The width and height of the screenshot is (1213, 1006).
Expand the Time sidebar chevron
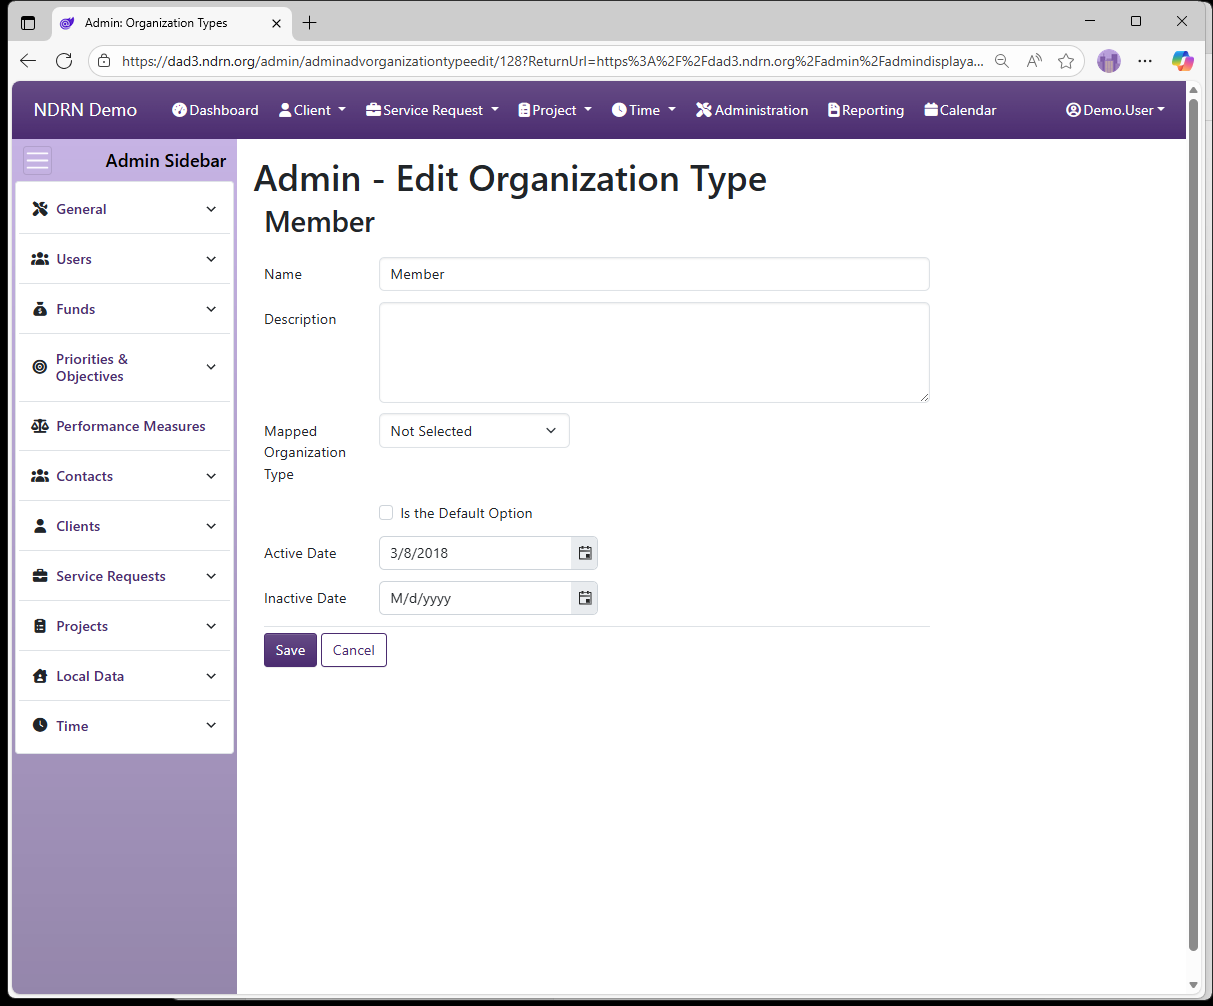211,725
